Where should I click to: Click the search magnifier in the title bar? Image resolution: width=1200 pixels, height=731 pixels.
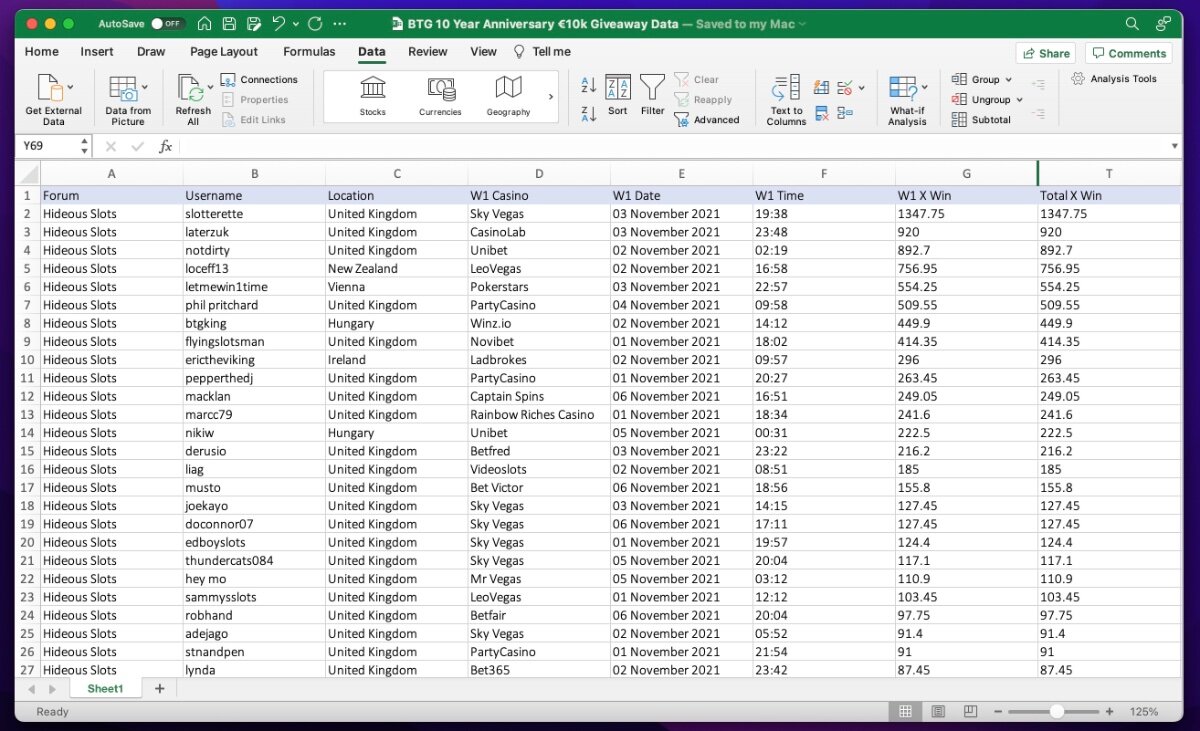pyautogui.click(x=1132, y=23)
